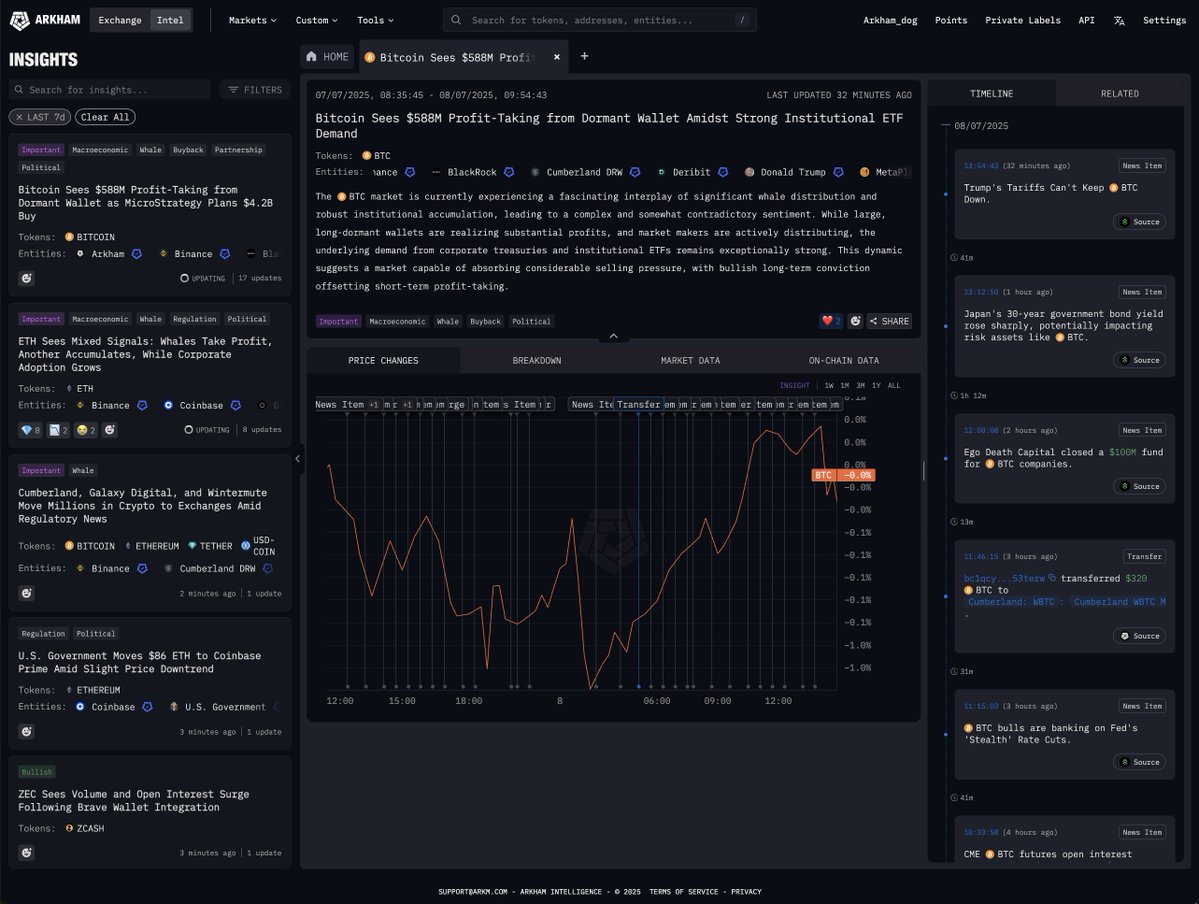
Task: Click the Transfer marker on the price chart
Action: pyautogui.click(x=638, y=405)
